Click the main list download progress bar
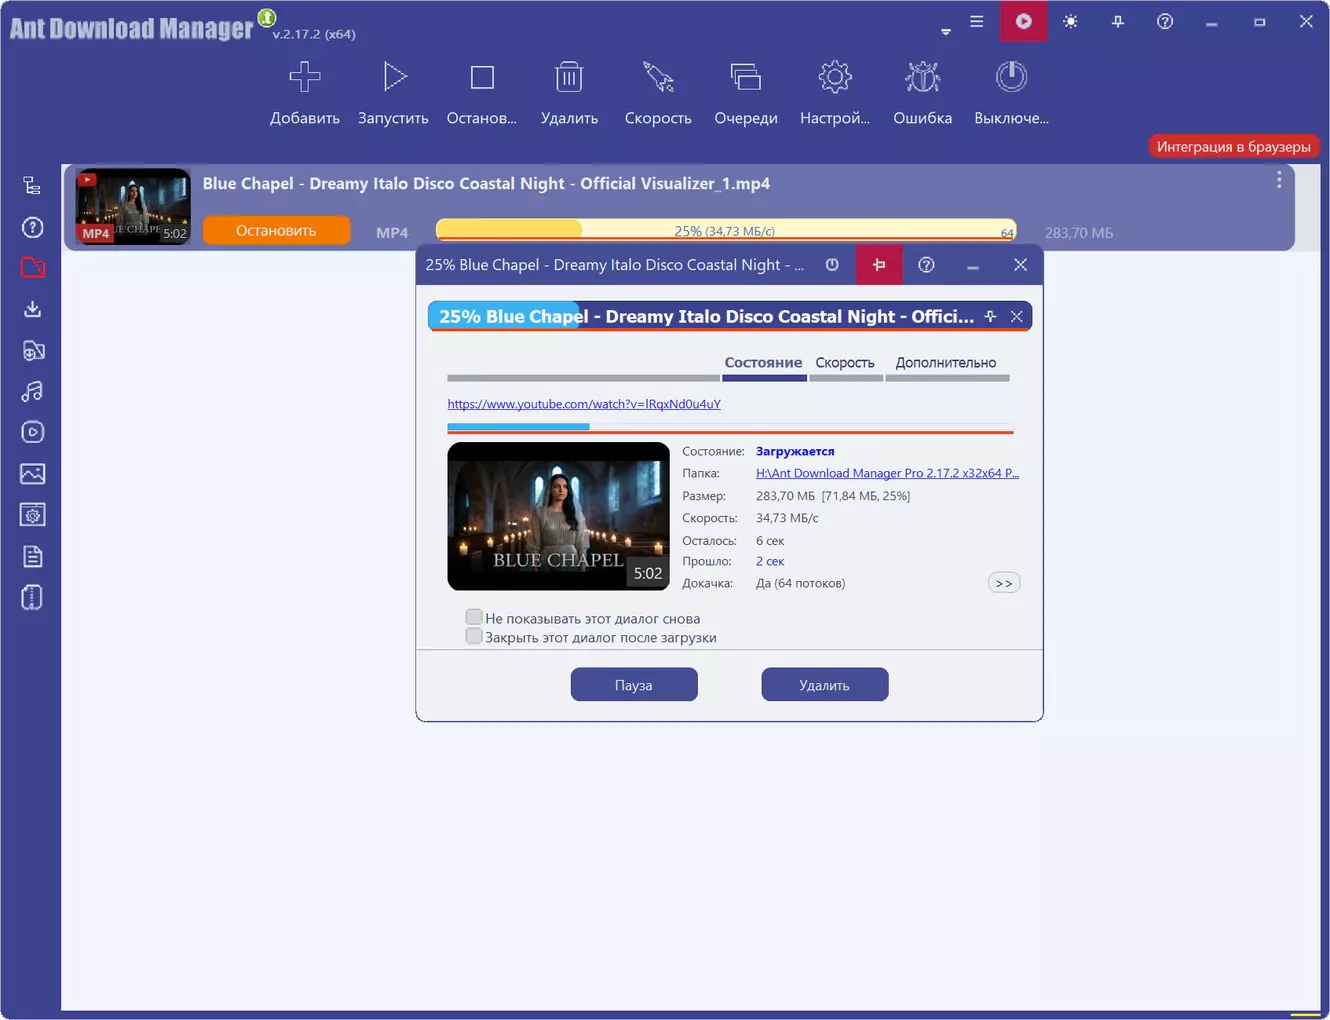This screenshot has height=1020, width=1330. pos(726,230)
